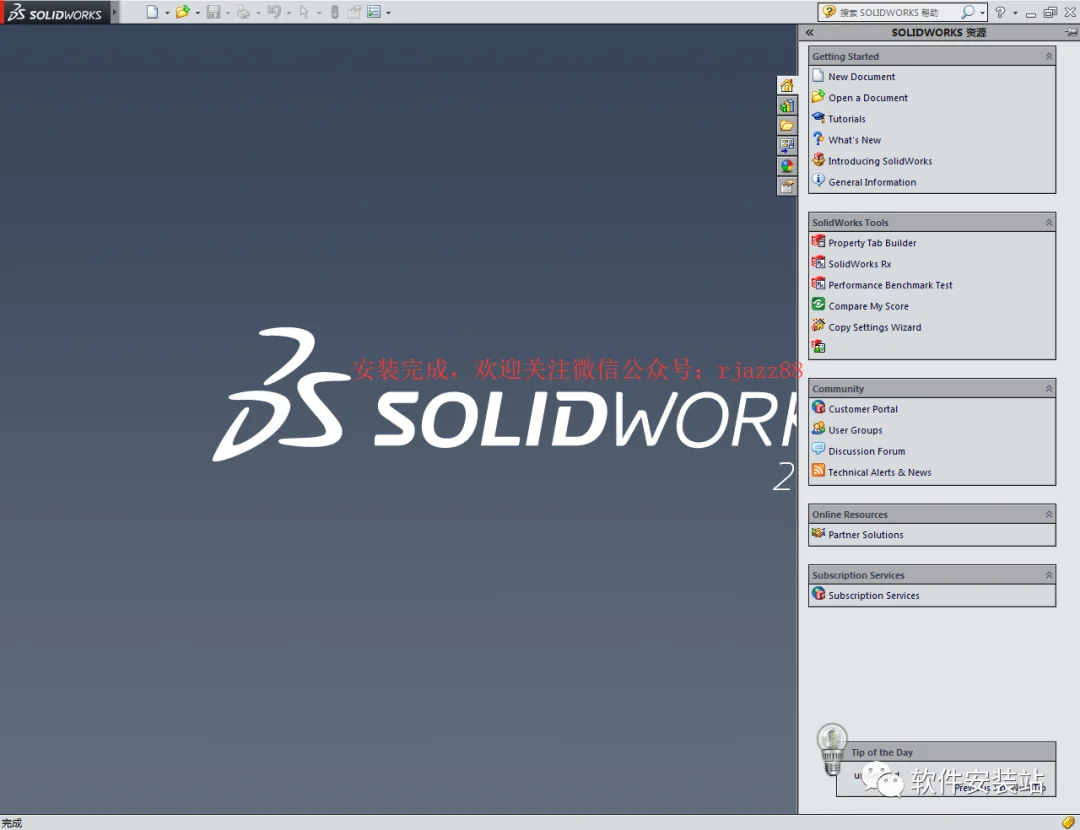Collapse the task pane with double chevron

[x=809, y=32]
